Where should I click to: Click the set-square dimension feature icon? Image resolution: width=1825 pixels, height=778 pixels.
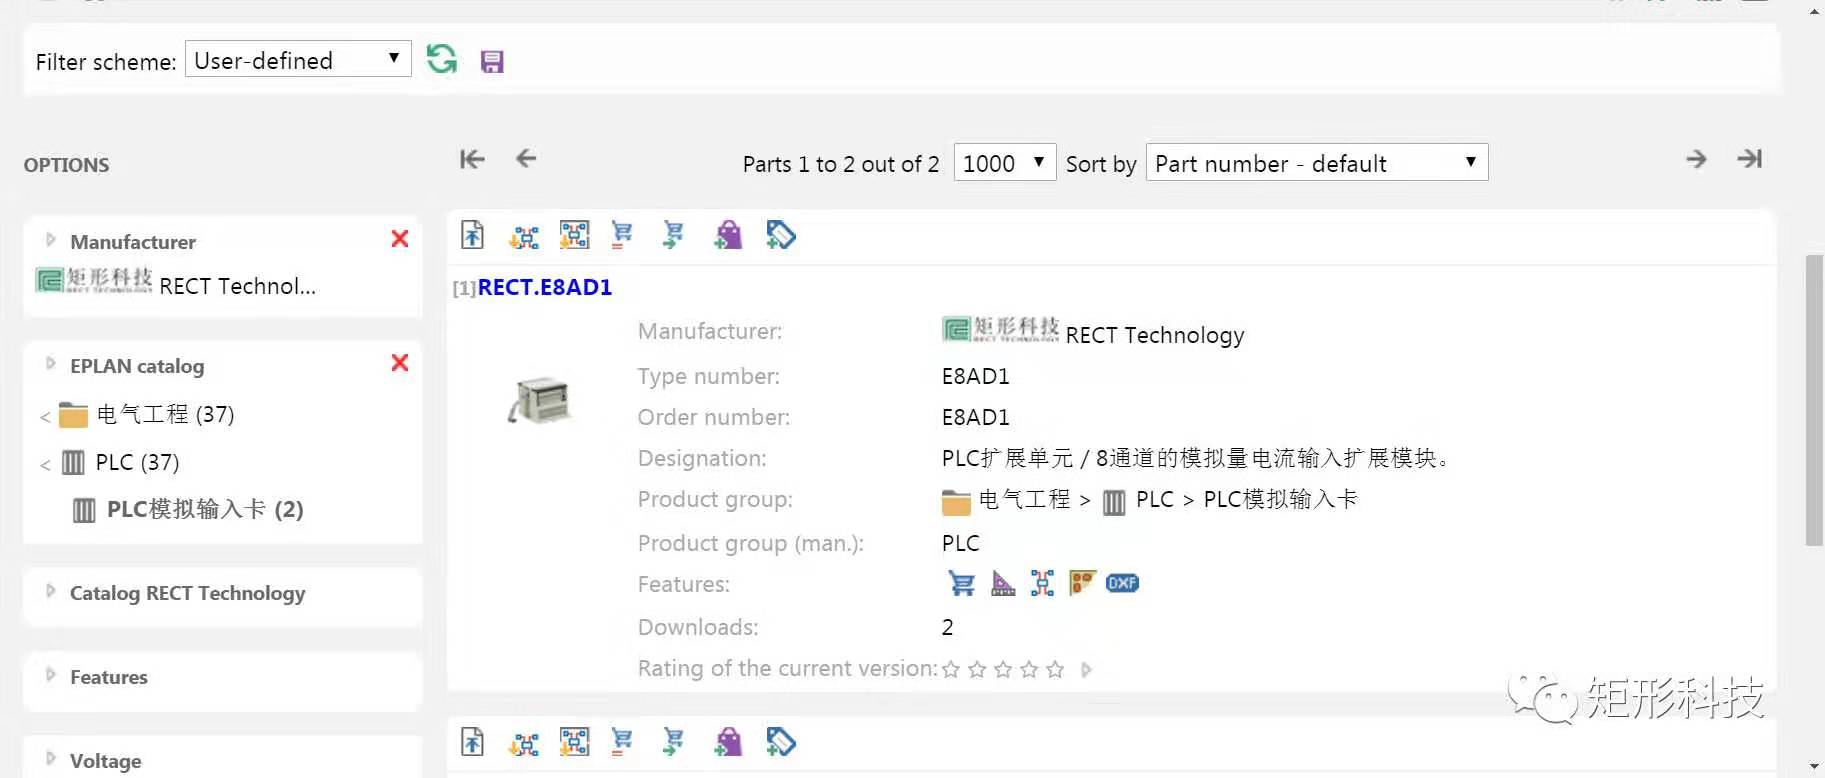click(x=1003, y=583)
